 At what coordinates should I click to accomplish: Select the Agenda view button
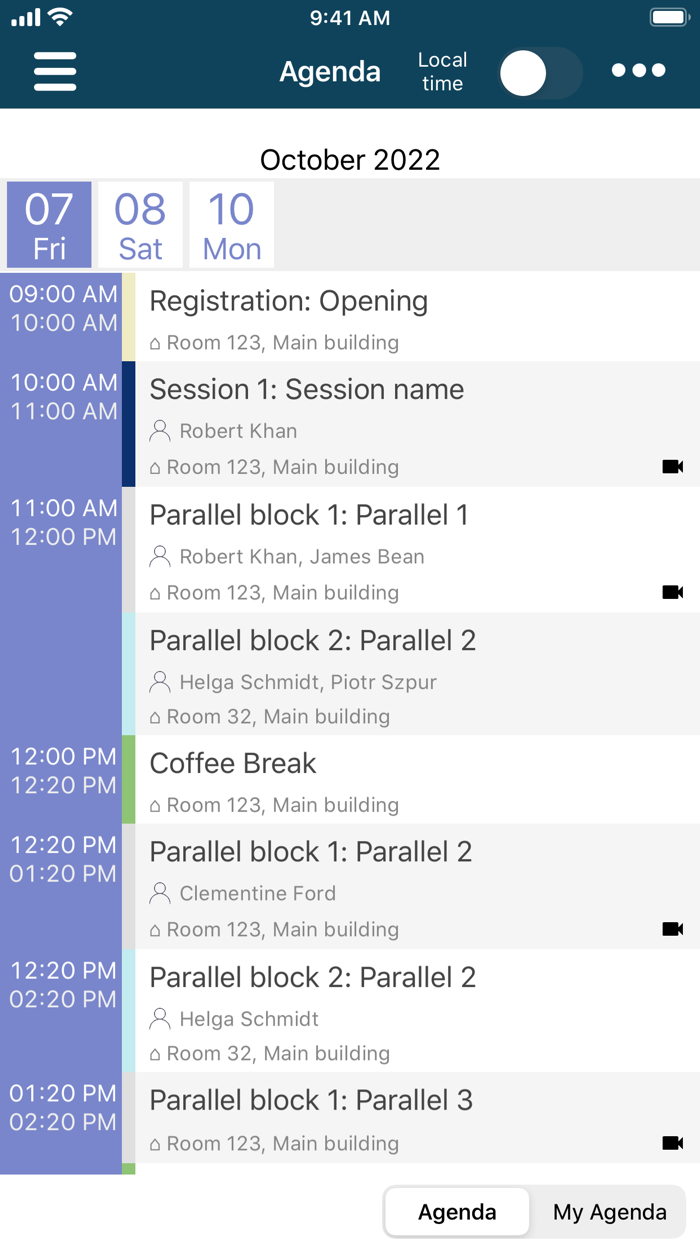coord(456,1211)
